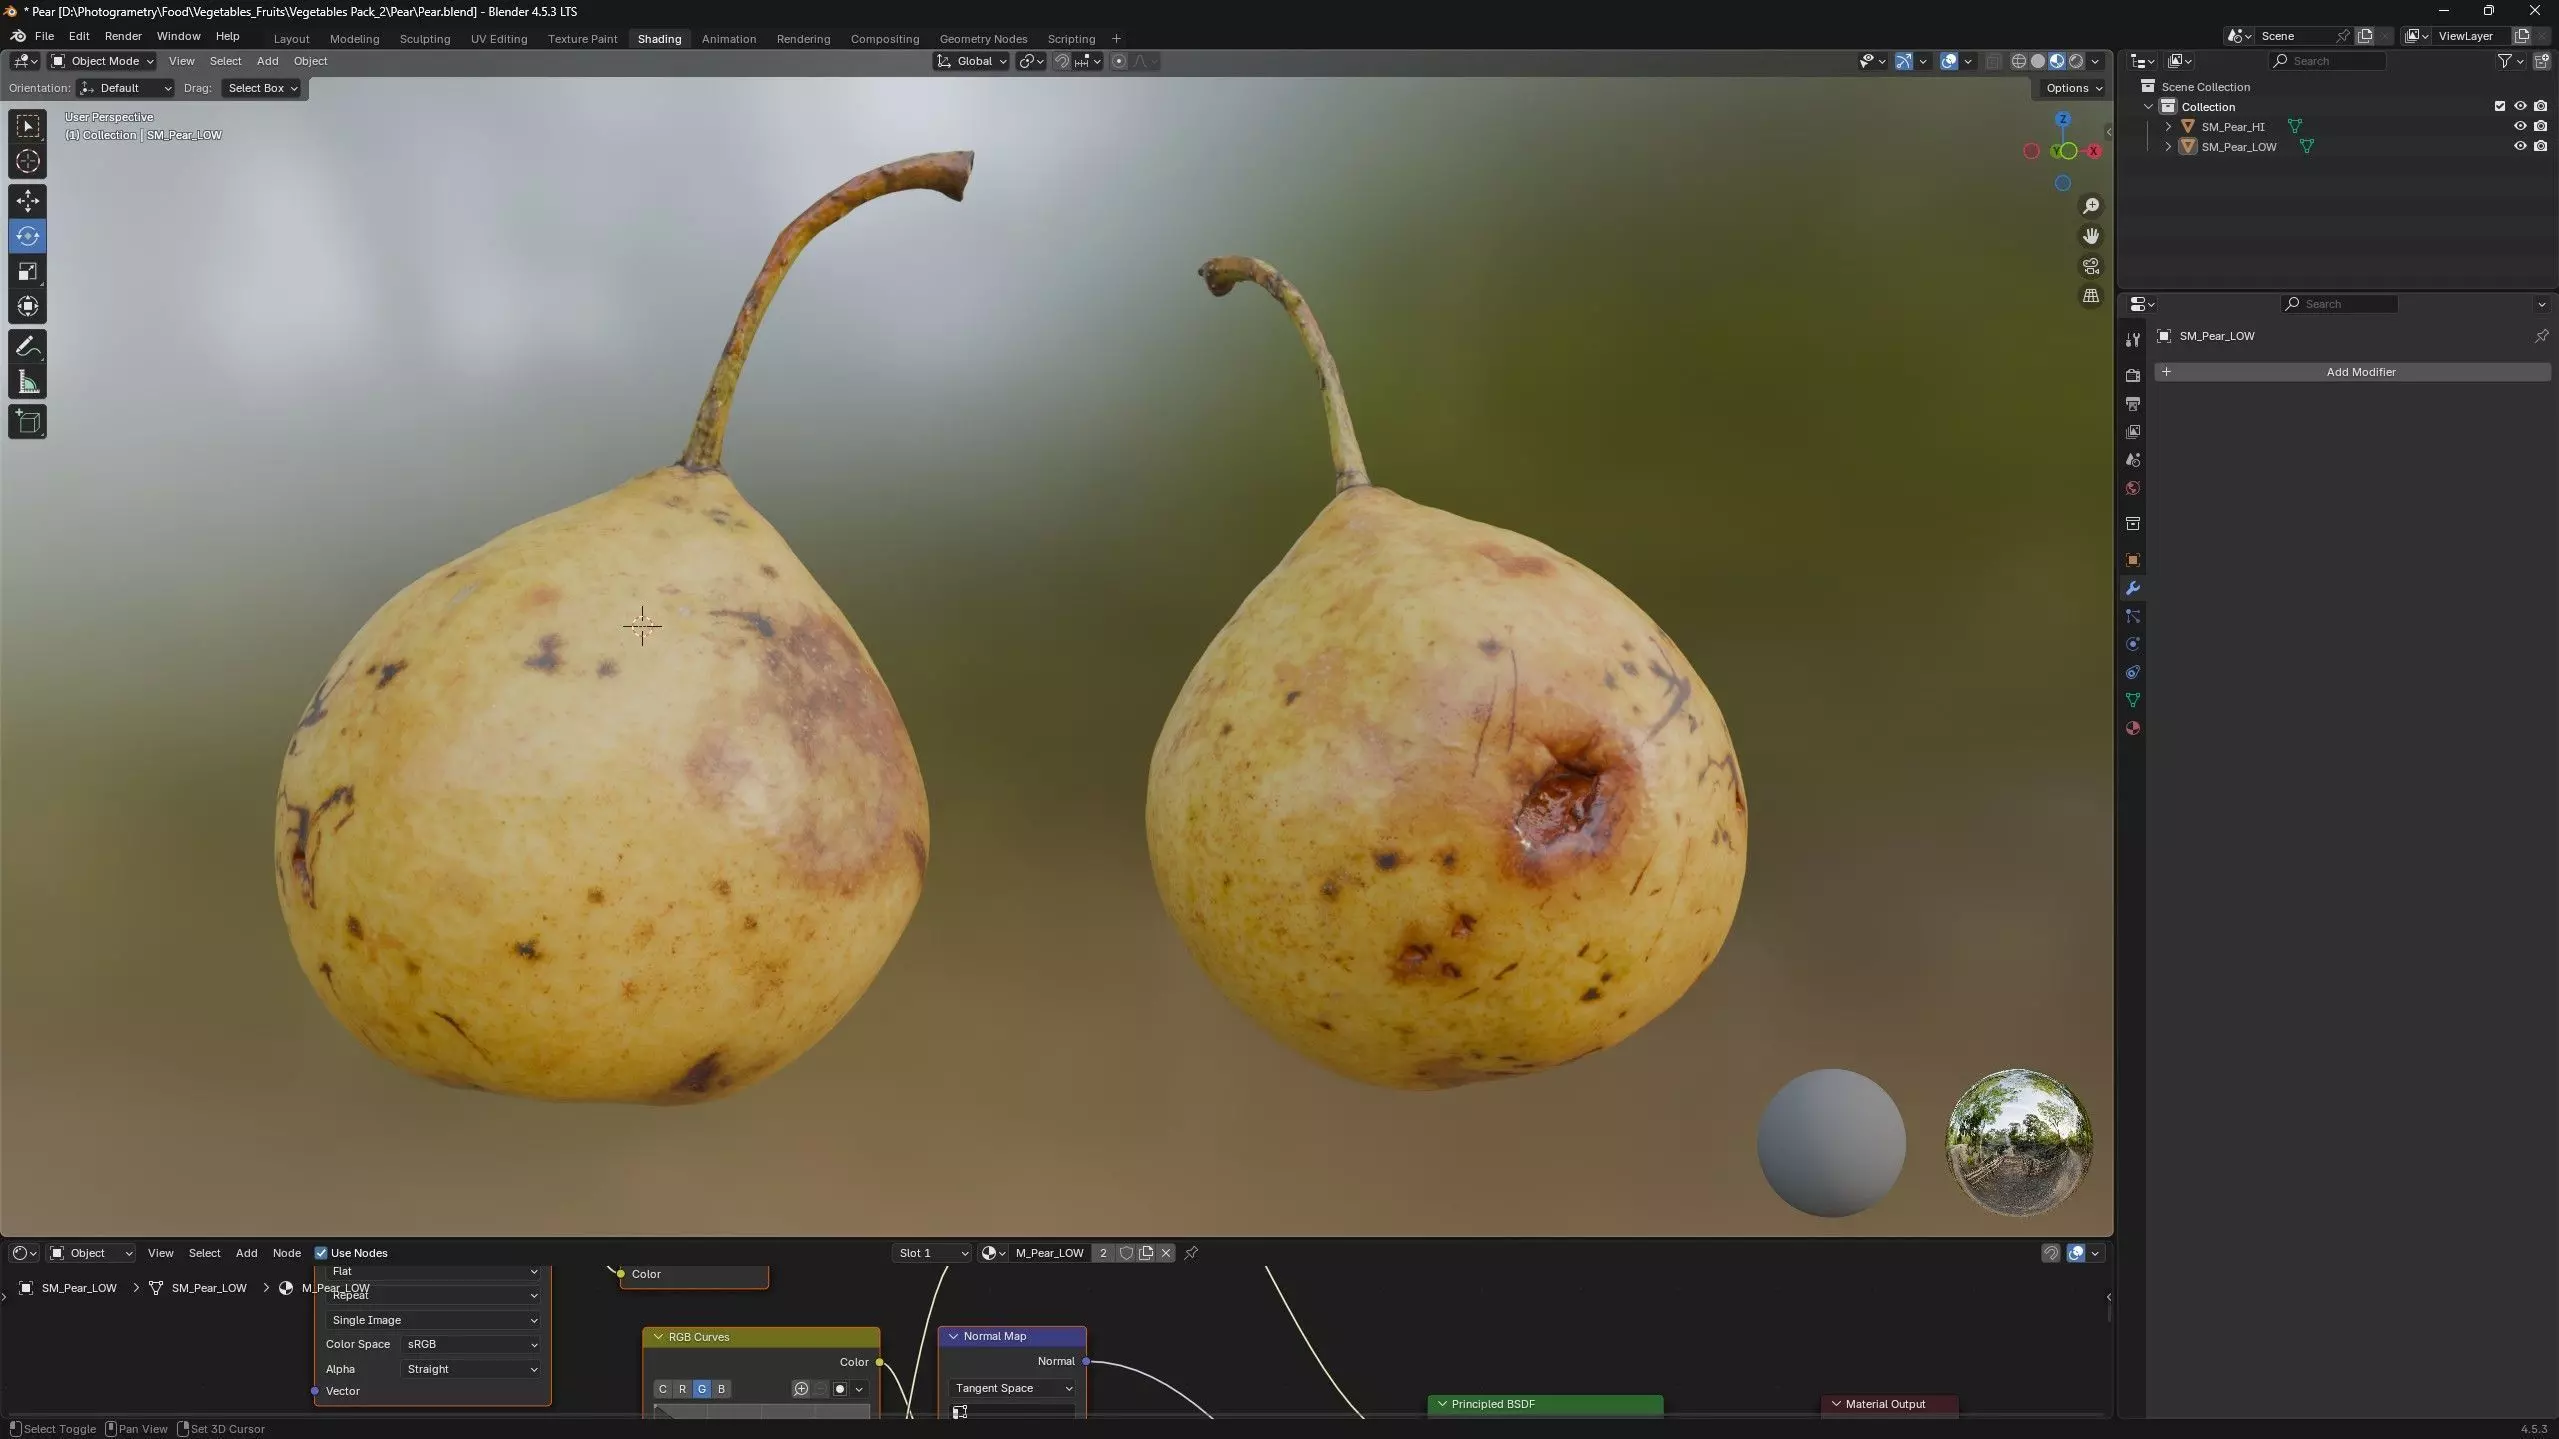
Task: Disable SM_Pear_LOW in renders
Action: [x=2540, y=146]
